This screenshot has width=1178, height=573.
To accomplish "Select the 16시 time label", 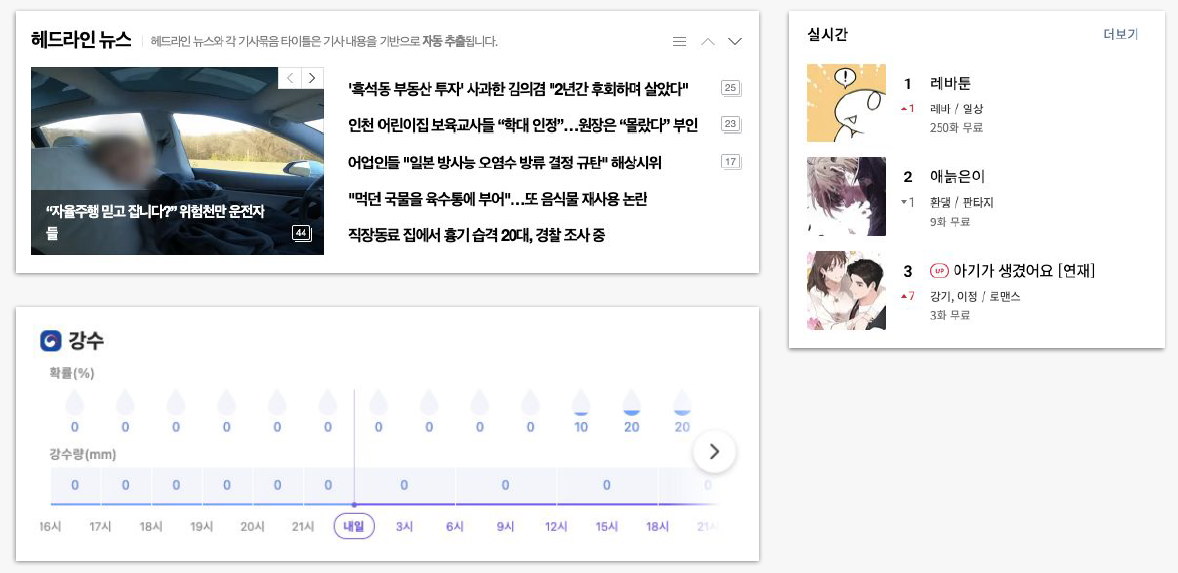I will pyautogui.click(x=50, y=526).
